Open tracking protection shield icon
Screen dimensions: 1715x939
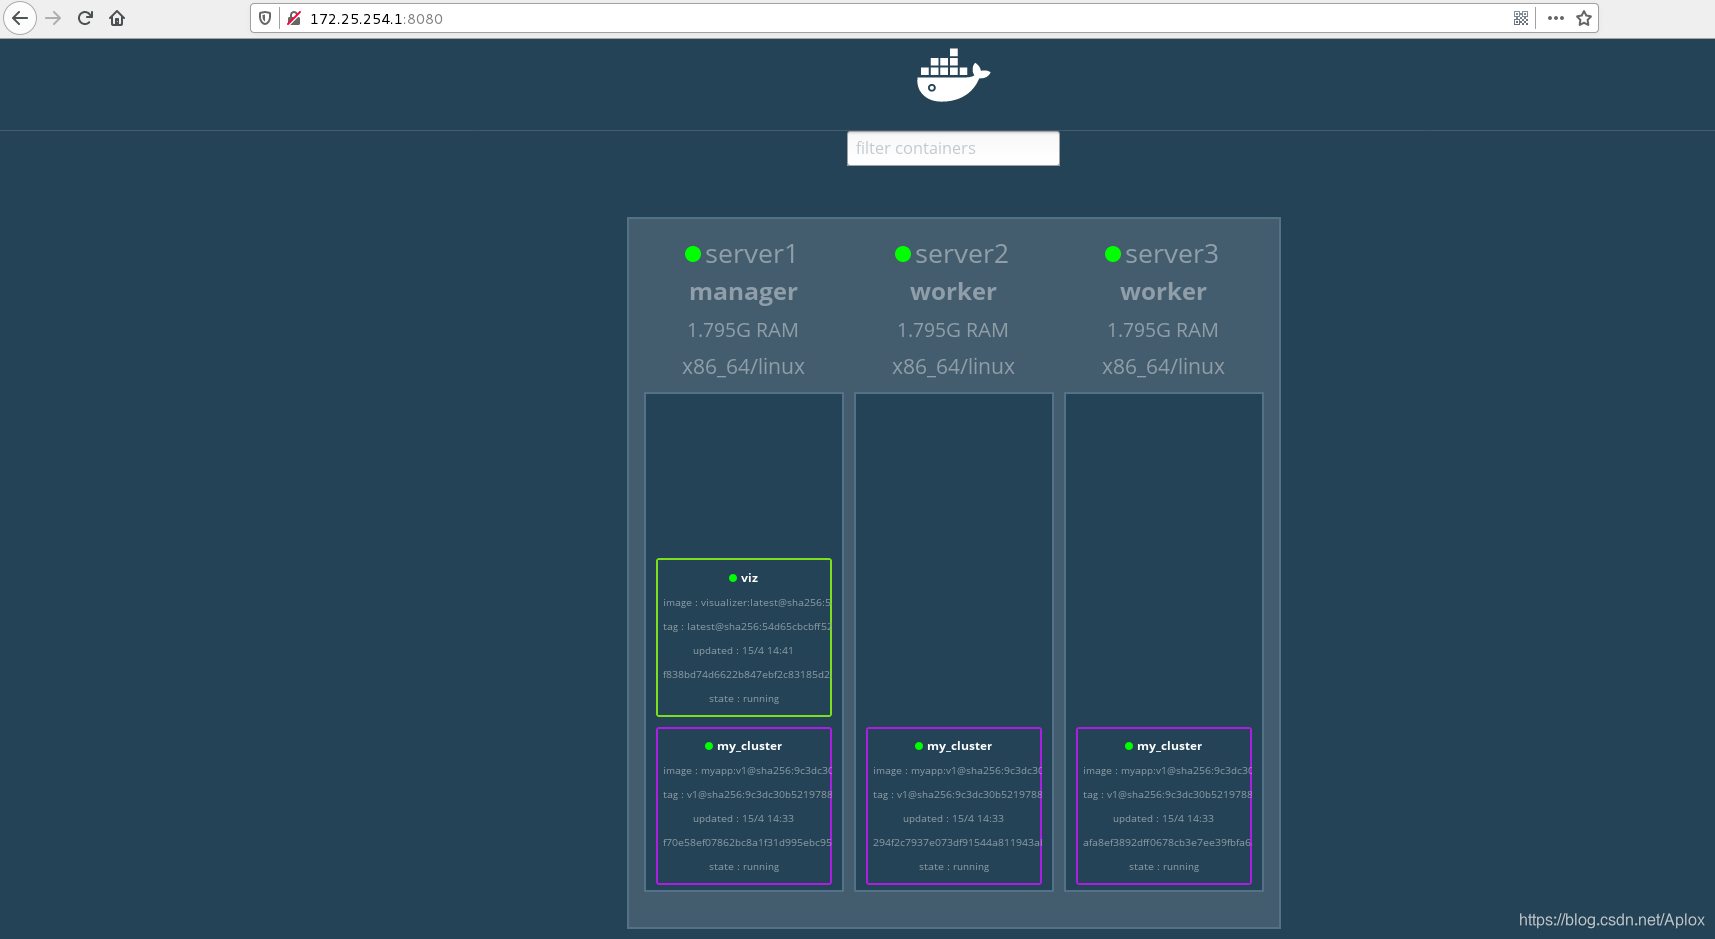pos(265,18)
